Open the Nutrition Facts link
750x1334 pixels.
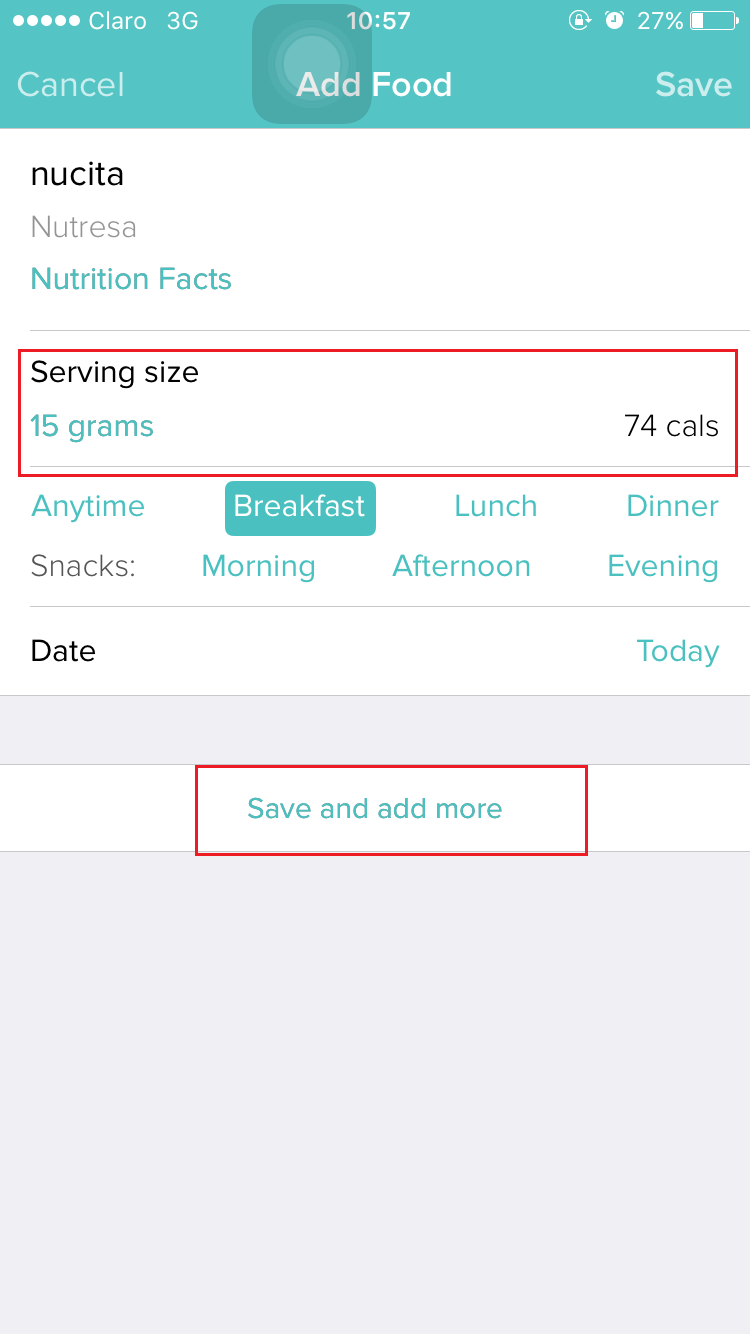tap(131, 279)
